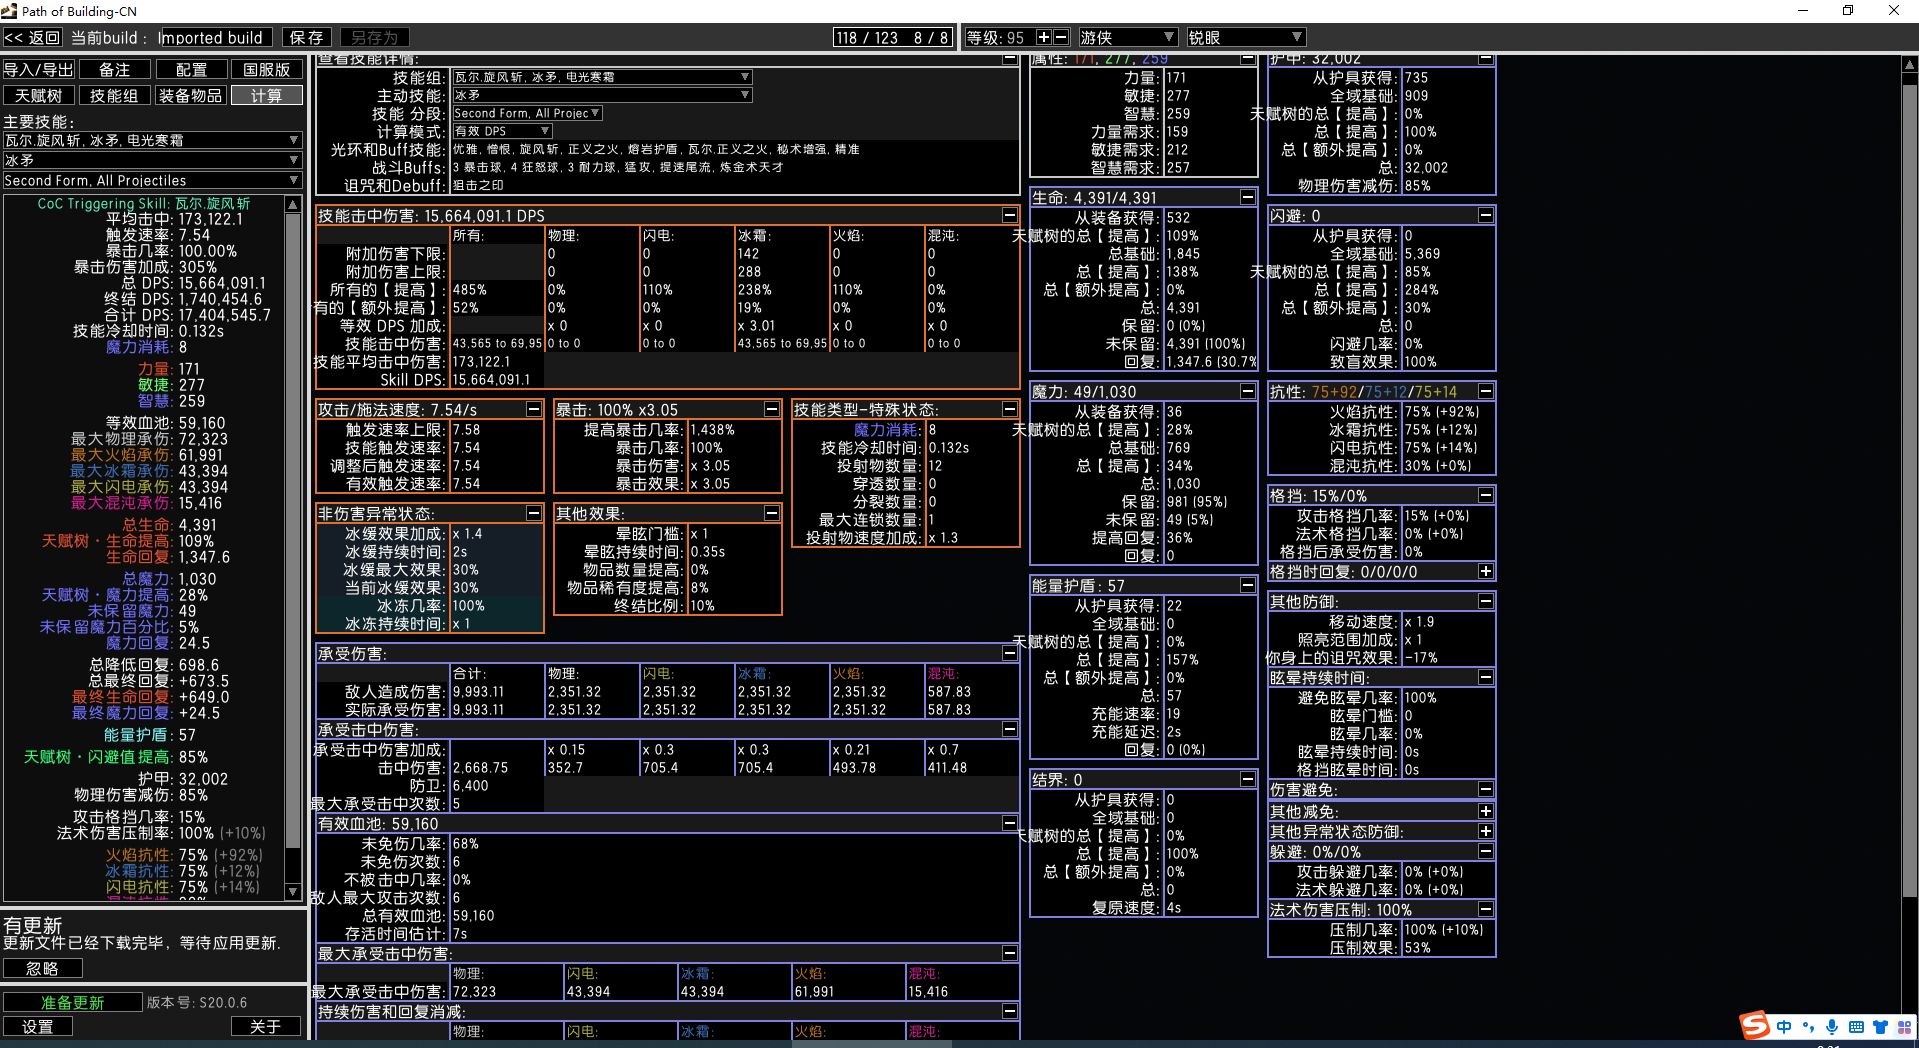Screen dimensions: 1919x1048
Task: Decrease character level with the minus button
Action: click(x=1061, y=37)
